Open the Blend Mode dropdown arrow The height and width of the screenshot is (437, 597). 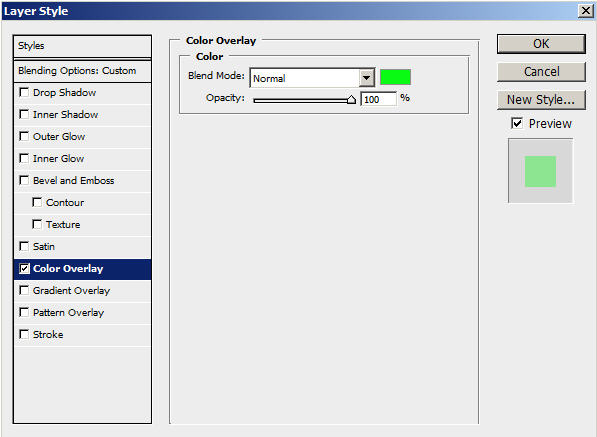coord(366,78)
